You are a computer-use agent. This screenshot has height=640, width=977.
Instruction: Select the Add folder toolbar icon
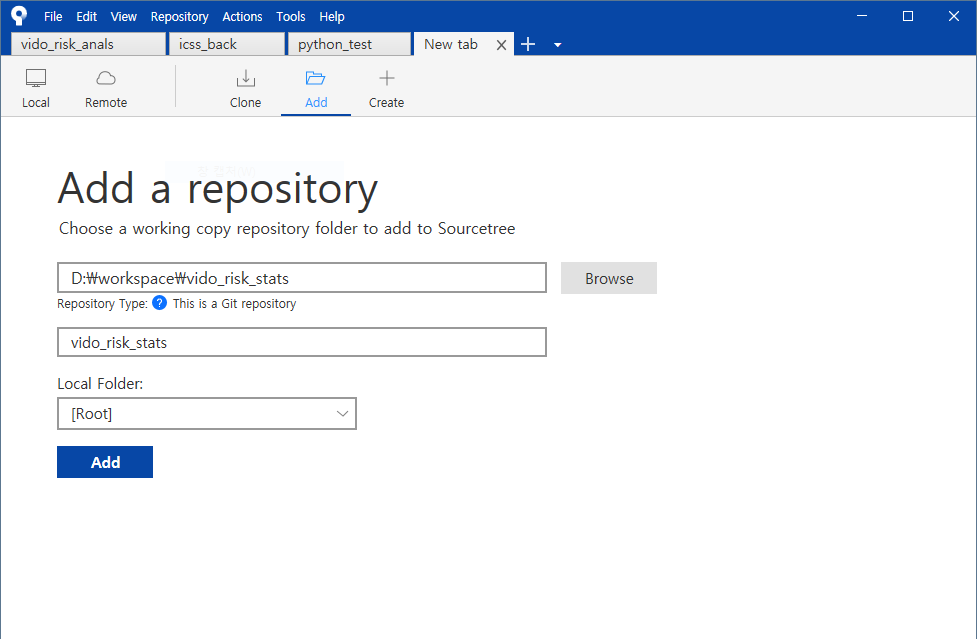(316, 88)
